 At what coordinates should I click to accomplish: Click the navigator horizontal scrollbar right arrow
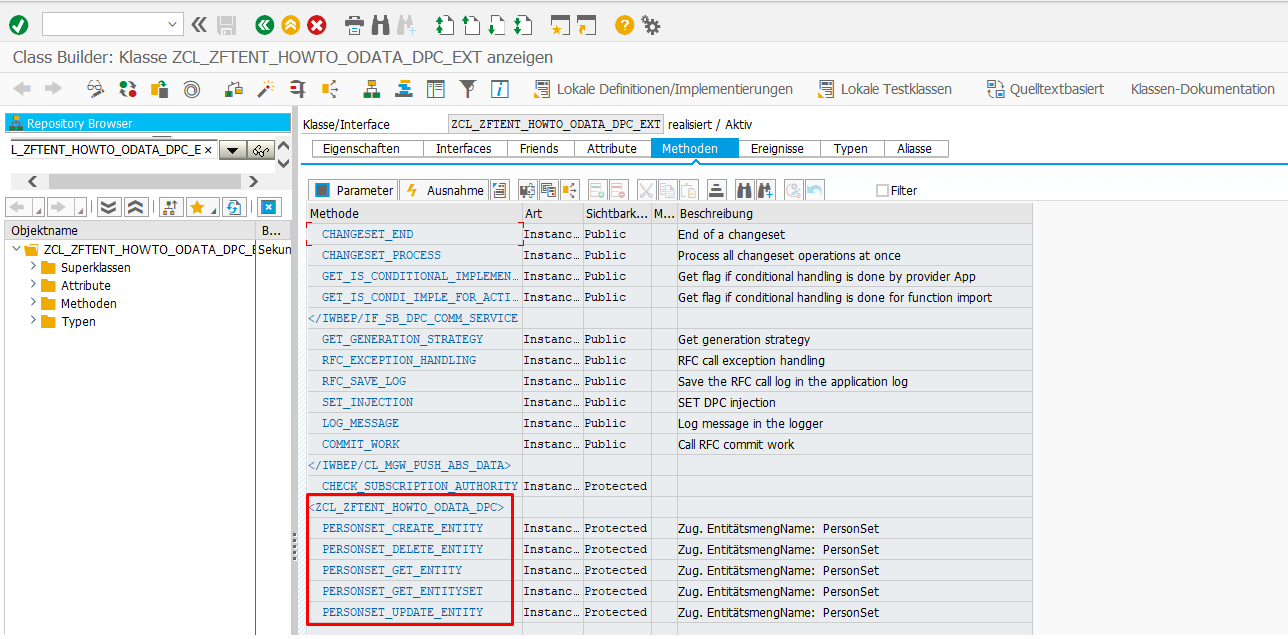[x=253, y=181]
